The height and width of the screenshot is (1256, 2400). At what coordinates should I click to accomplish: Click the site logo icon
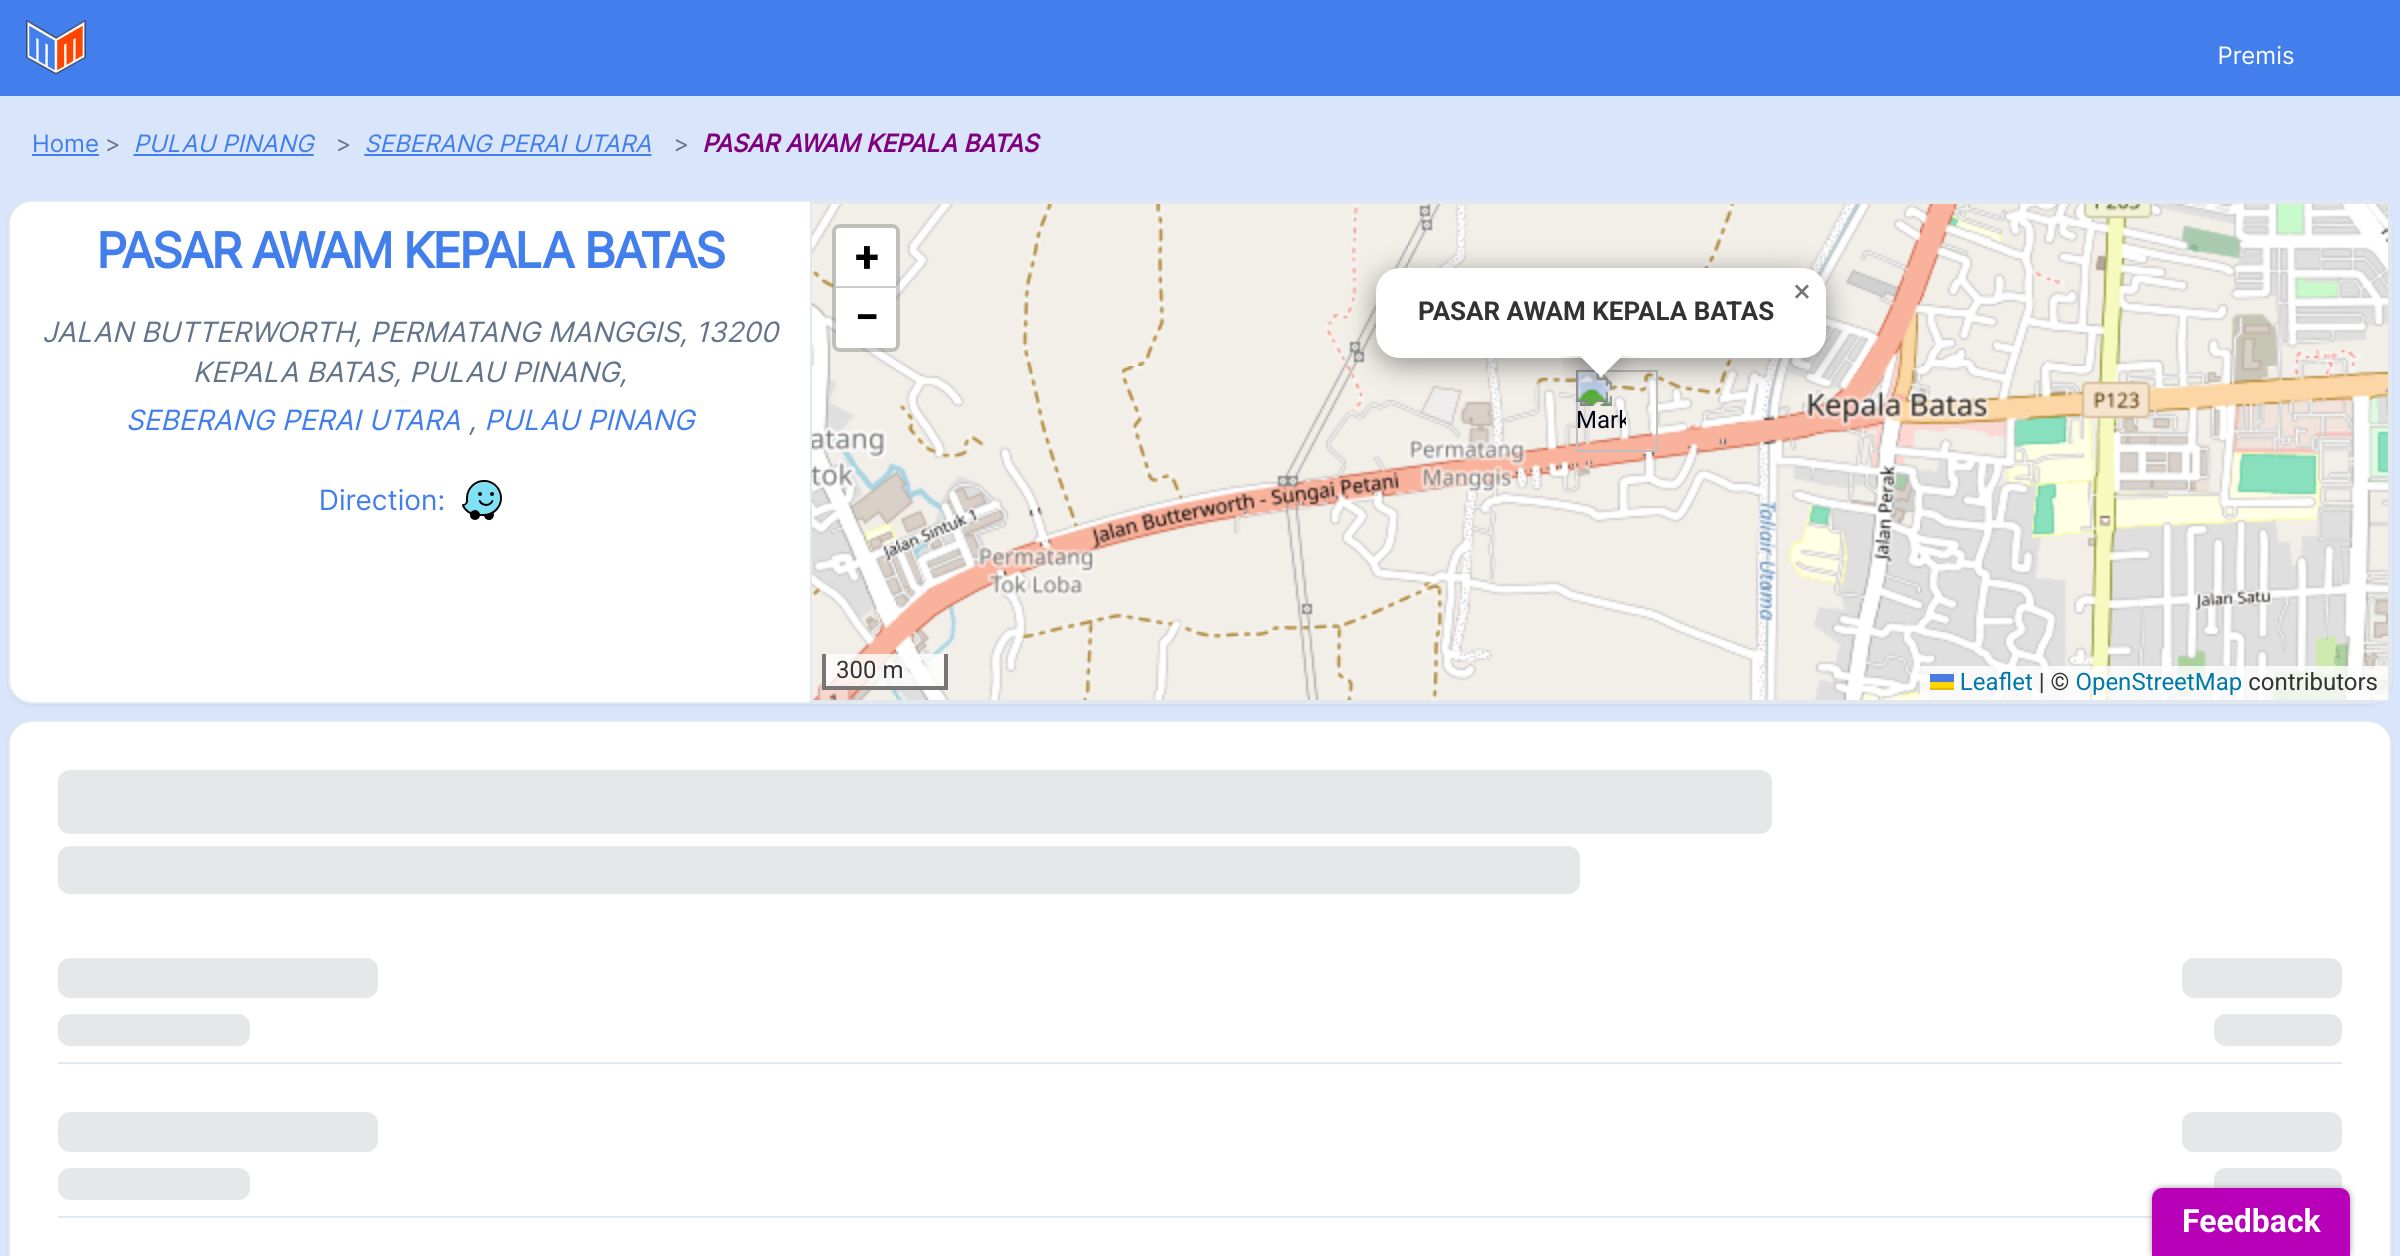pyautogui.click(x=56, y=47)
